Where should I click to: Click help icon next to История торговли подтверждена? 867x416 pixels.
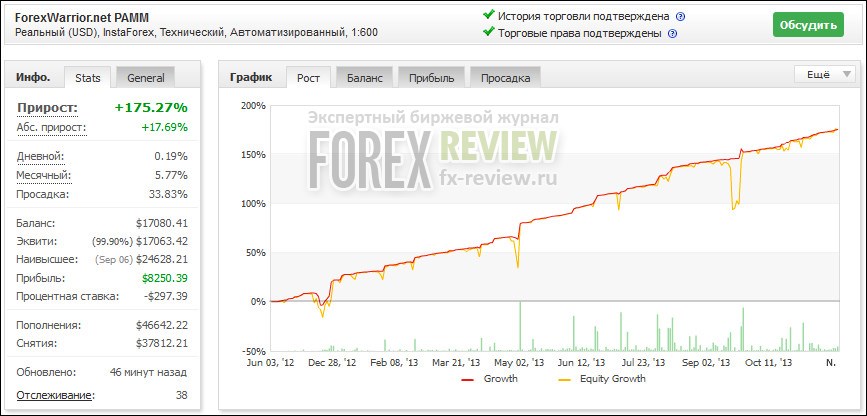(x=681, y=17)
